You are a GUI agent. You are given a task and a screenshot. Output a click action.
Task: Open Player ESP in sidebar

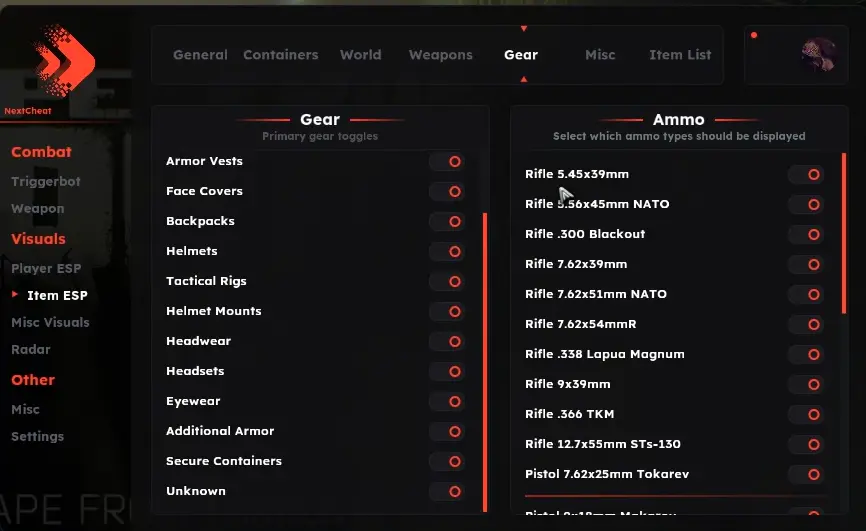(46, 269)
